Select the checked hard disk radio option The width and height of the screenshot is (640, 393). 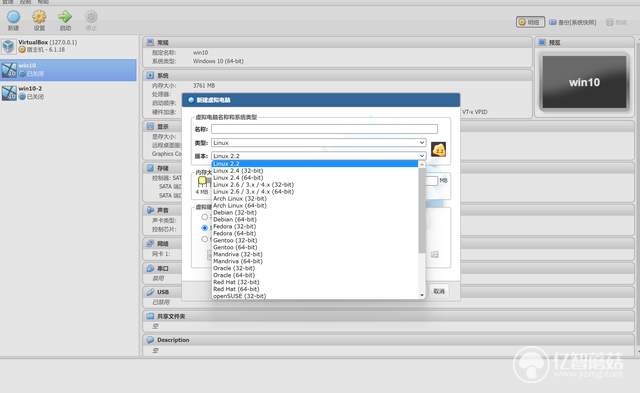(x=204, y=228)
